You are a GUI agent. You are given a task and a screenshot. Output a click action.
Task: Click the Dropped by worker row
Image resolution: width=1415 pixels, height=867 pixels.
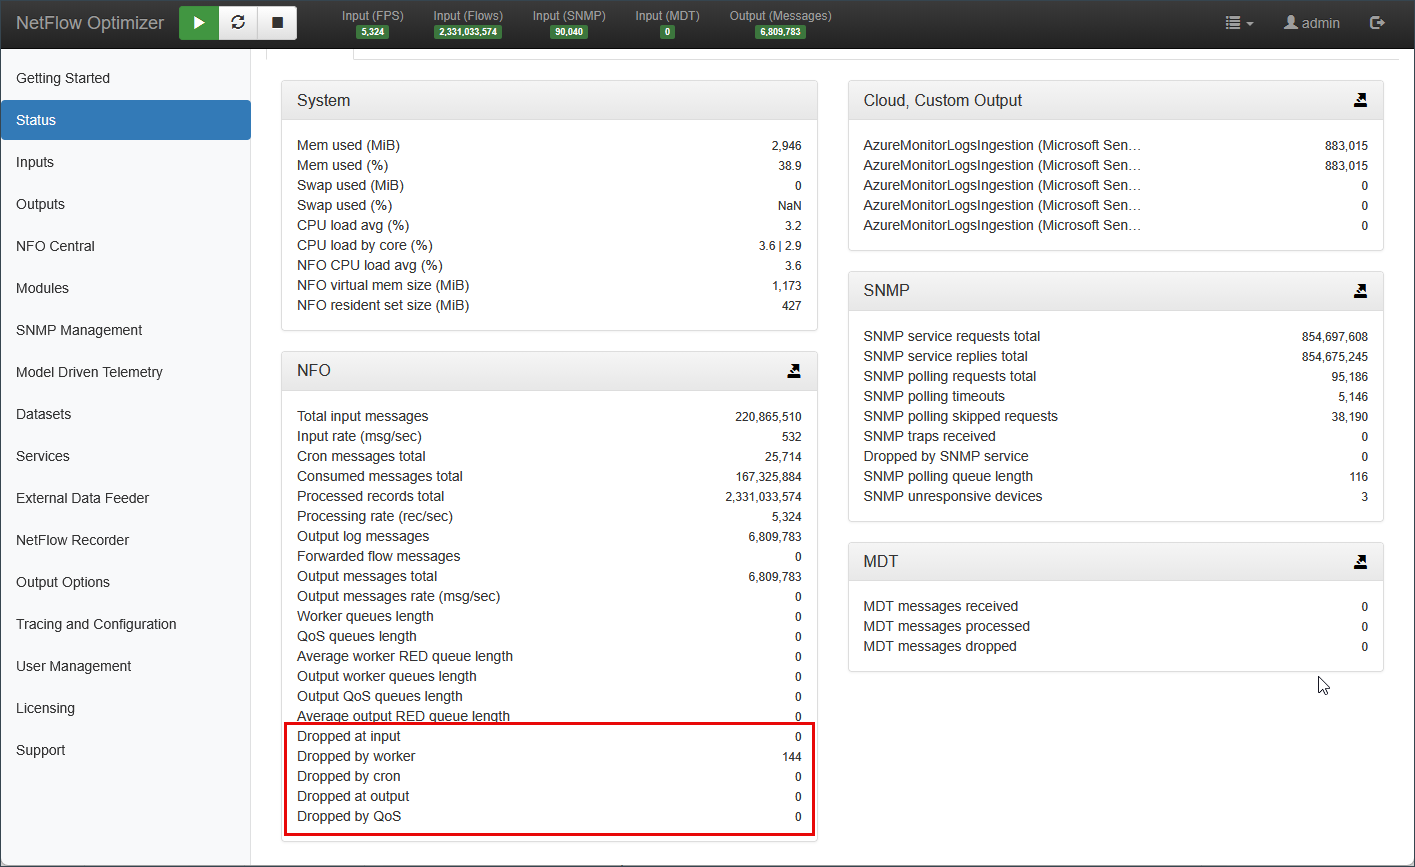coord(549,757)
